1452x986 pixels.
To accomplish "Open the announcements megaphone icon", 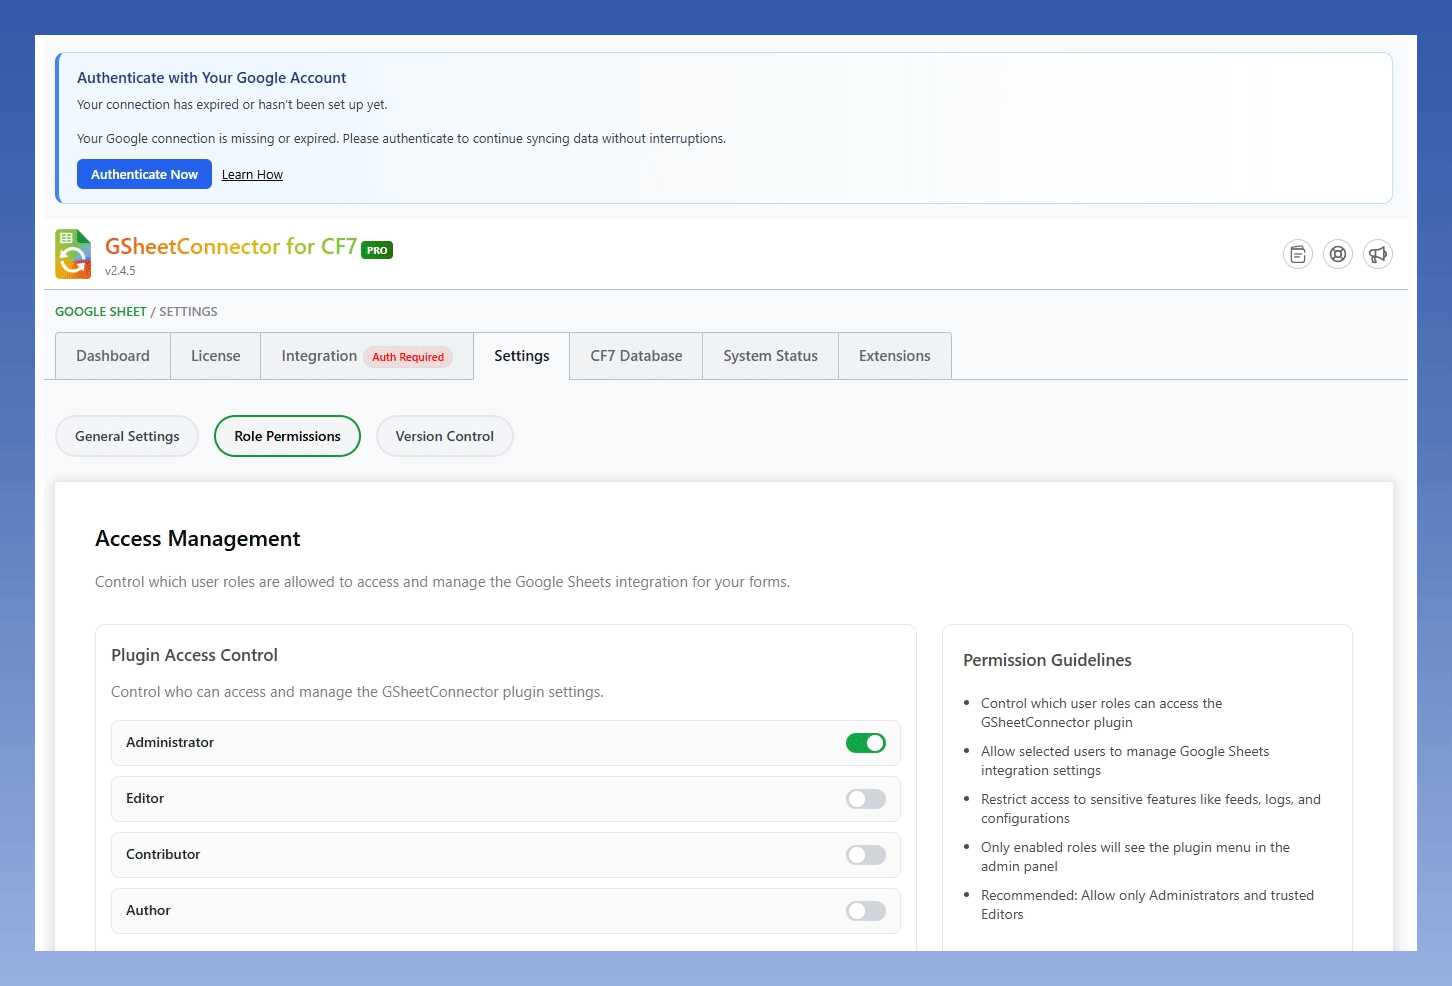I will 1378,254.
